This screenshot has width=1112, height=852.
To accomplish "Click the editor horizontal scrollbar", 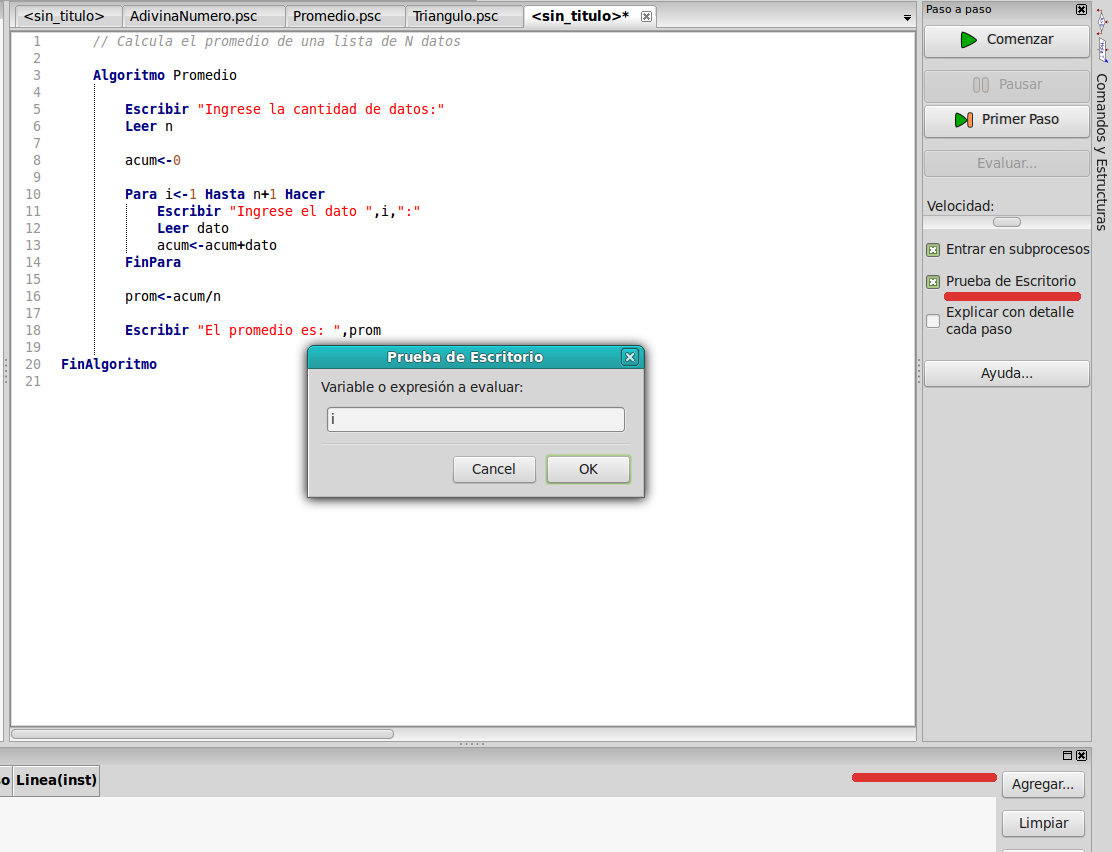I will click(x=202, y=734).
